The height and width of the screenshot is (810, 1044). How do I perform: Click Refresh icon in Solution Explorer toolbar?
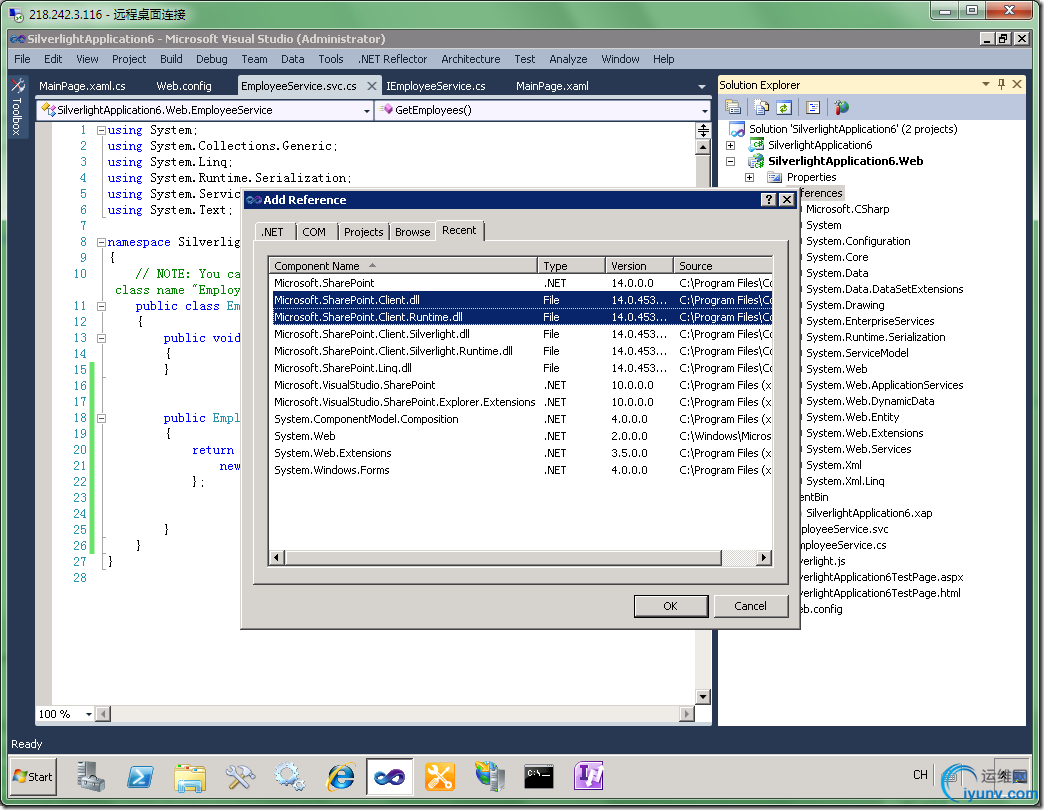coord(784,107)
